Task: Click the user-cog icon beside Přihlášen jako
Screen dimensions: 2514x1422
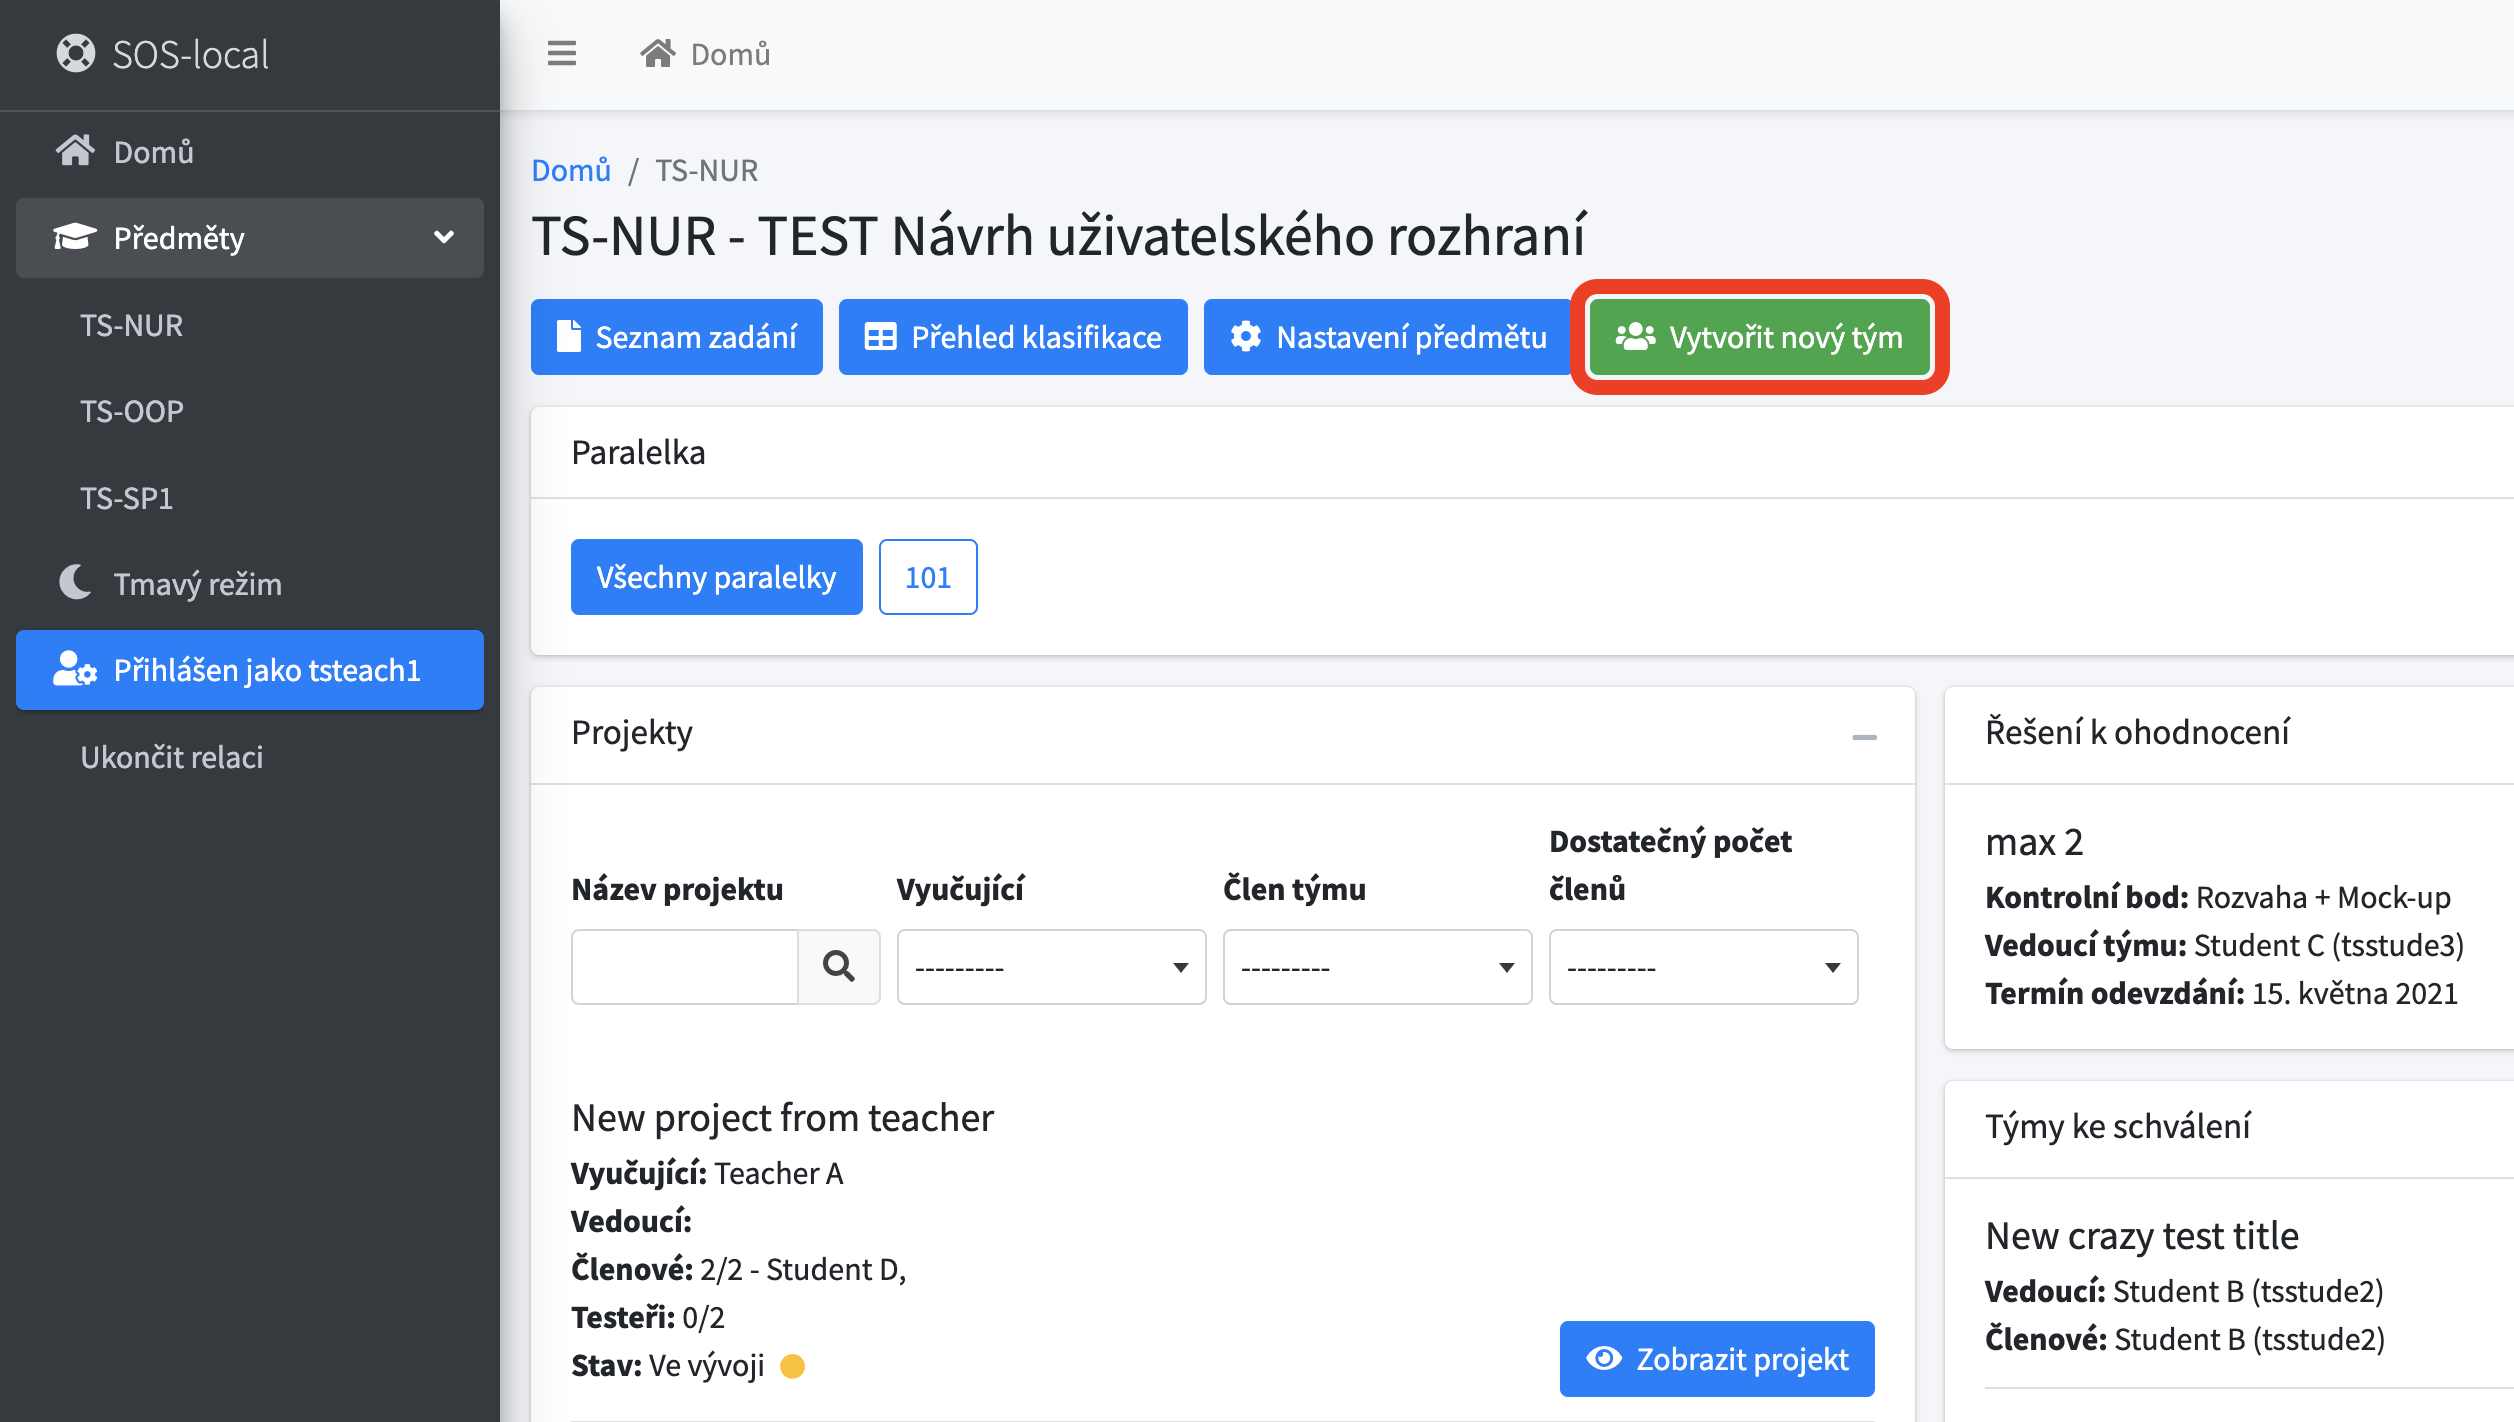Action: 75,670
